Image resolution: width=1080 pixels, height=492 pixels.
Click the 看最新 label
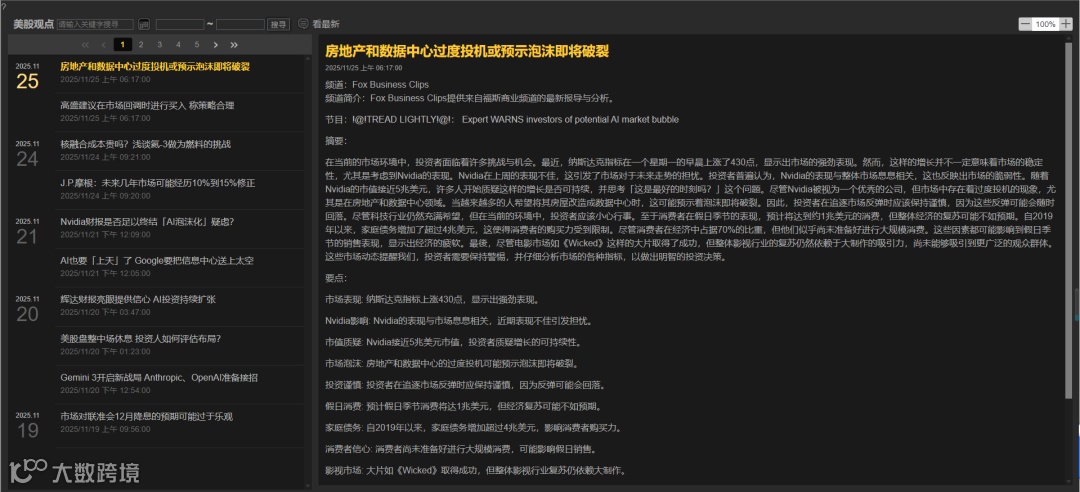point(326,24)
